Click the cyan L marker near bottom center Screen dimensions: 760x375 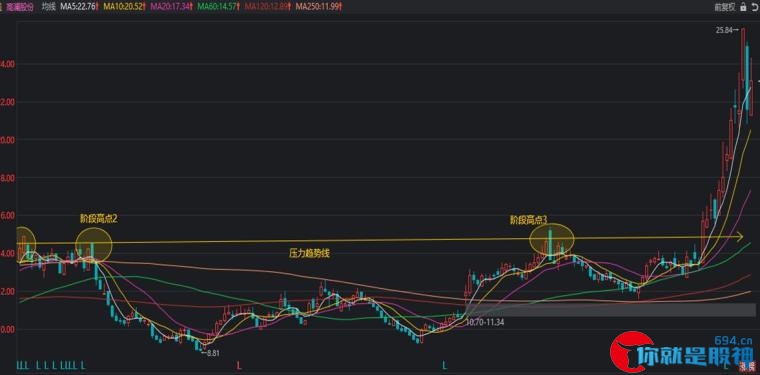(445, 365)
